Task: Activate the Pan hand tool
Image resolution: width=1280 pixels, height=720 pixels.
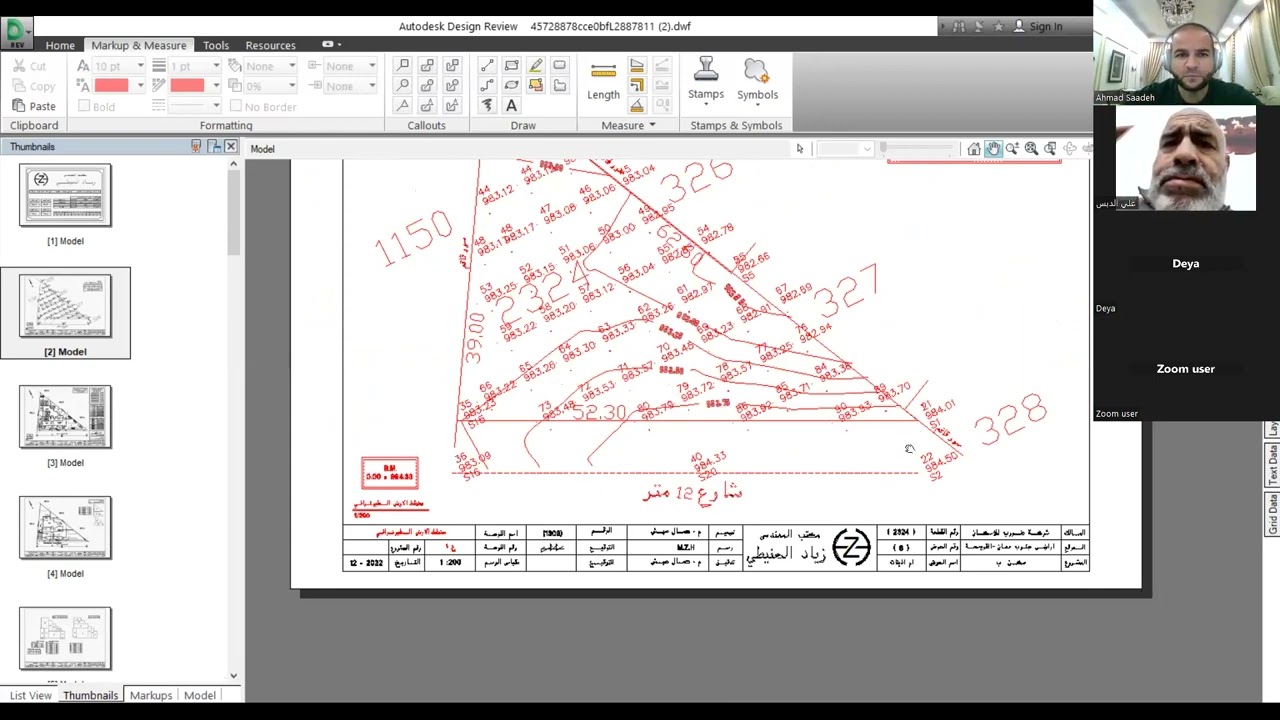Action: coord(993,149)
